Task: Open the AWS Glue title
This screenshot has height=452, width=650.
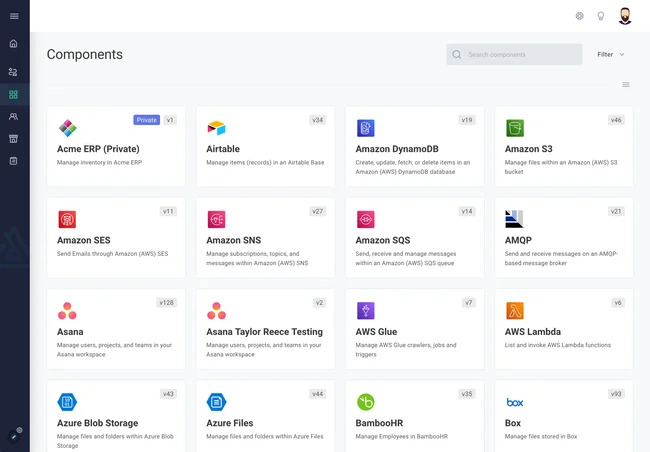Action: 376,332
